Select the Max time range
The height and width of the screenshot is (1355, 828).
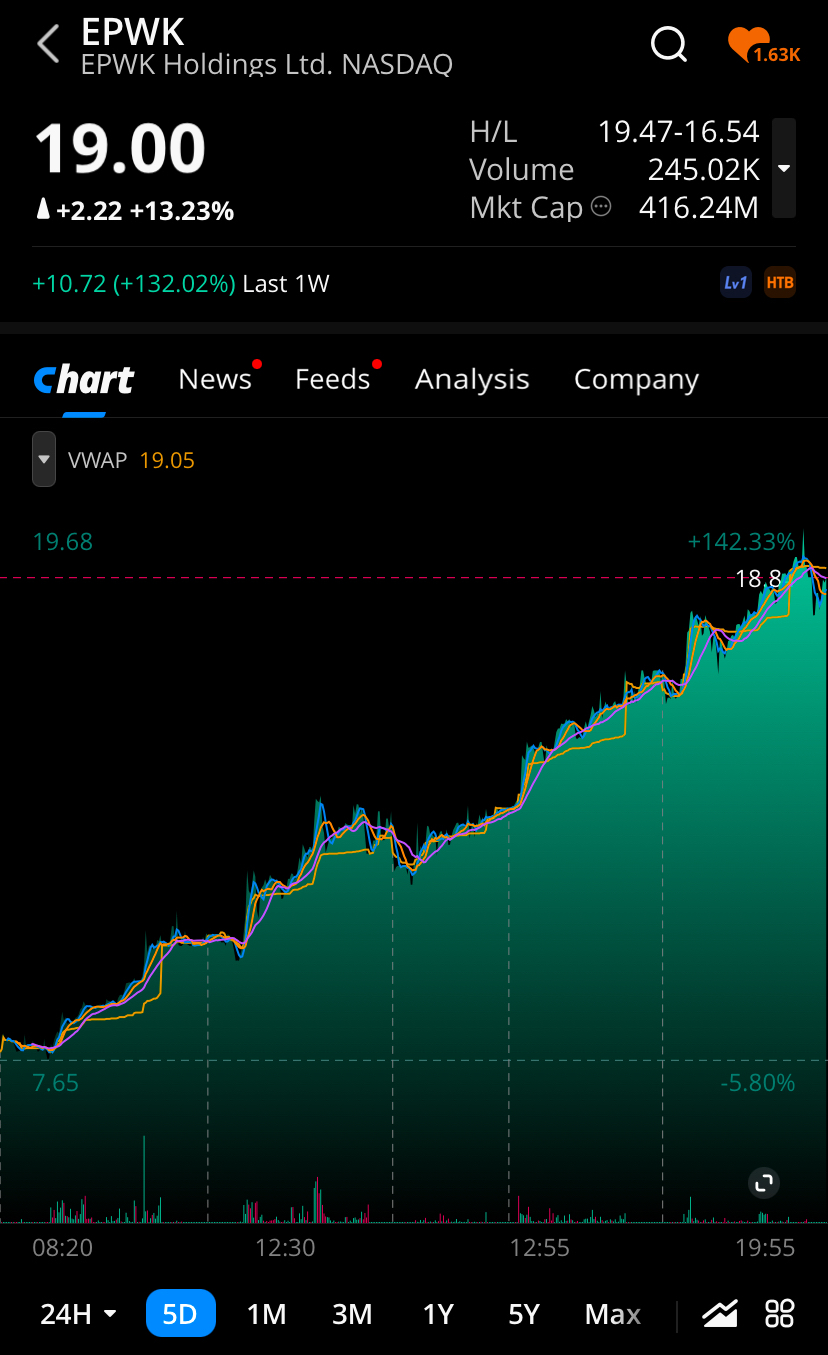click(613, 1313)
